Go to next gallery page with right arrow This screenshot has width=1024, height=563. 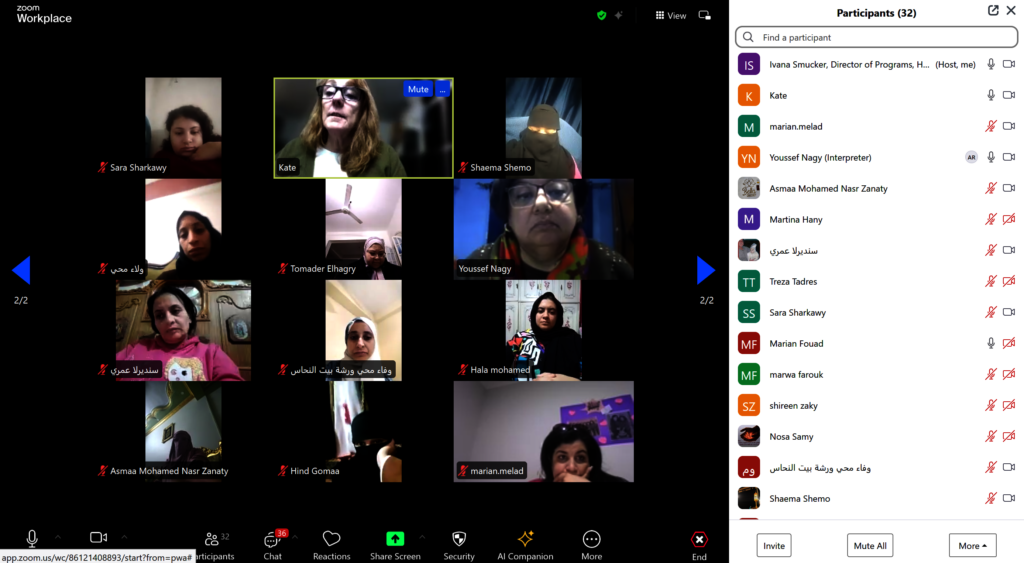click(x=706, y=270)
